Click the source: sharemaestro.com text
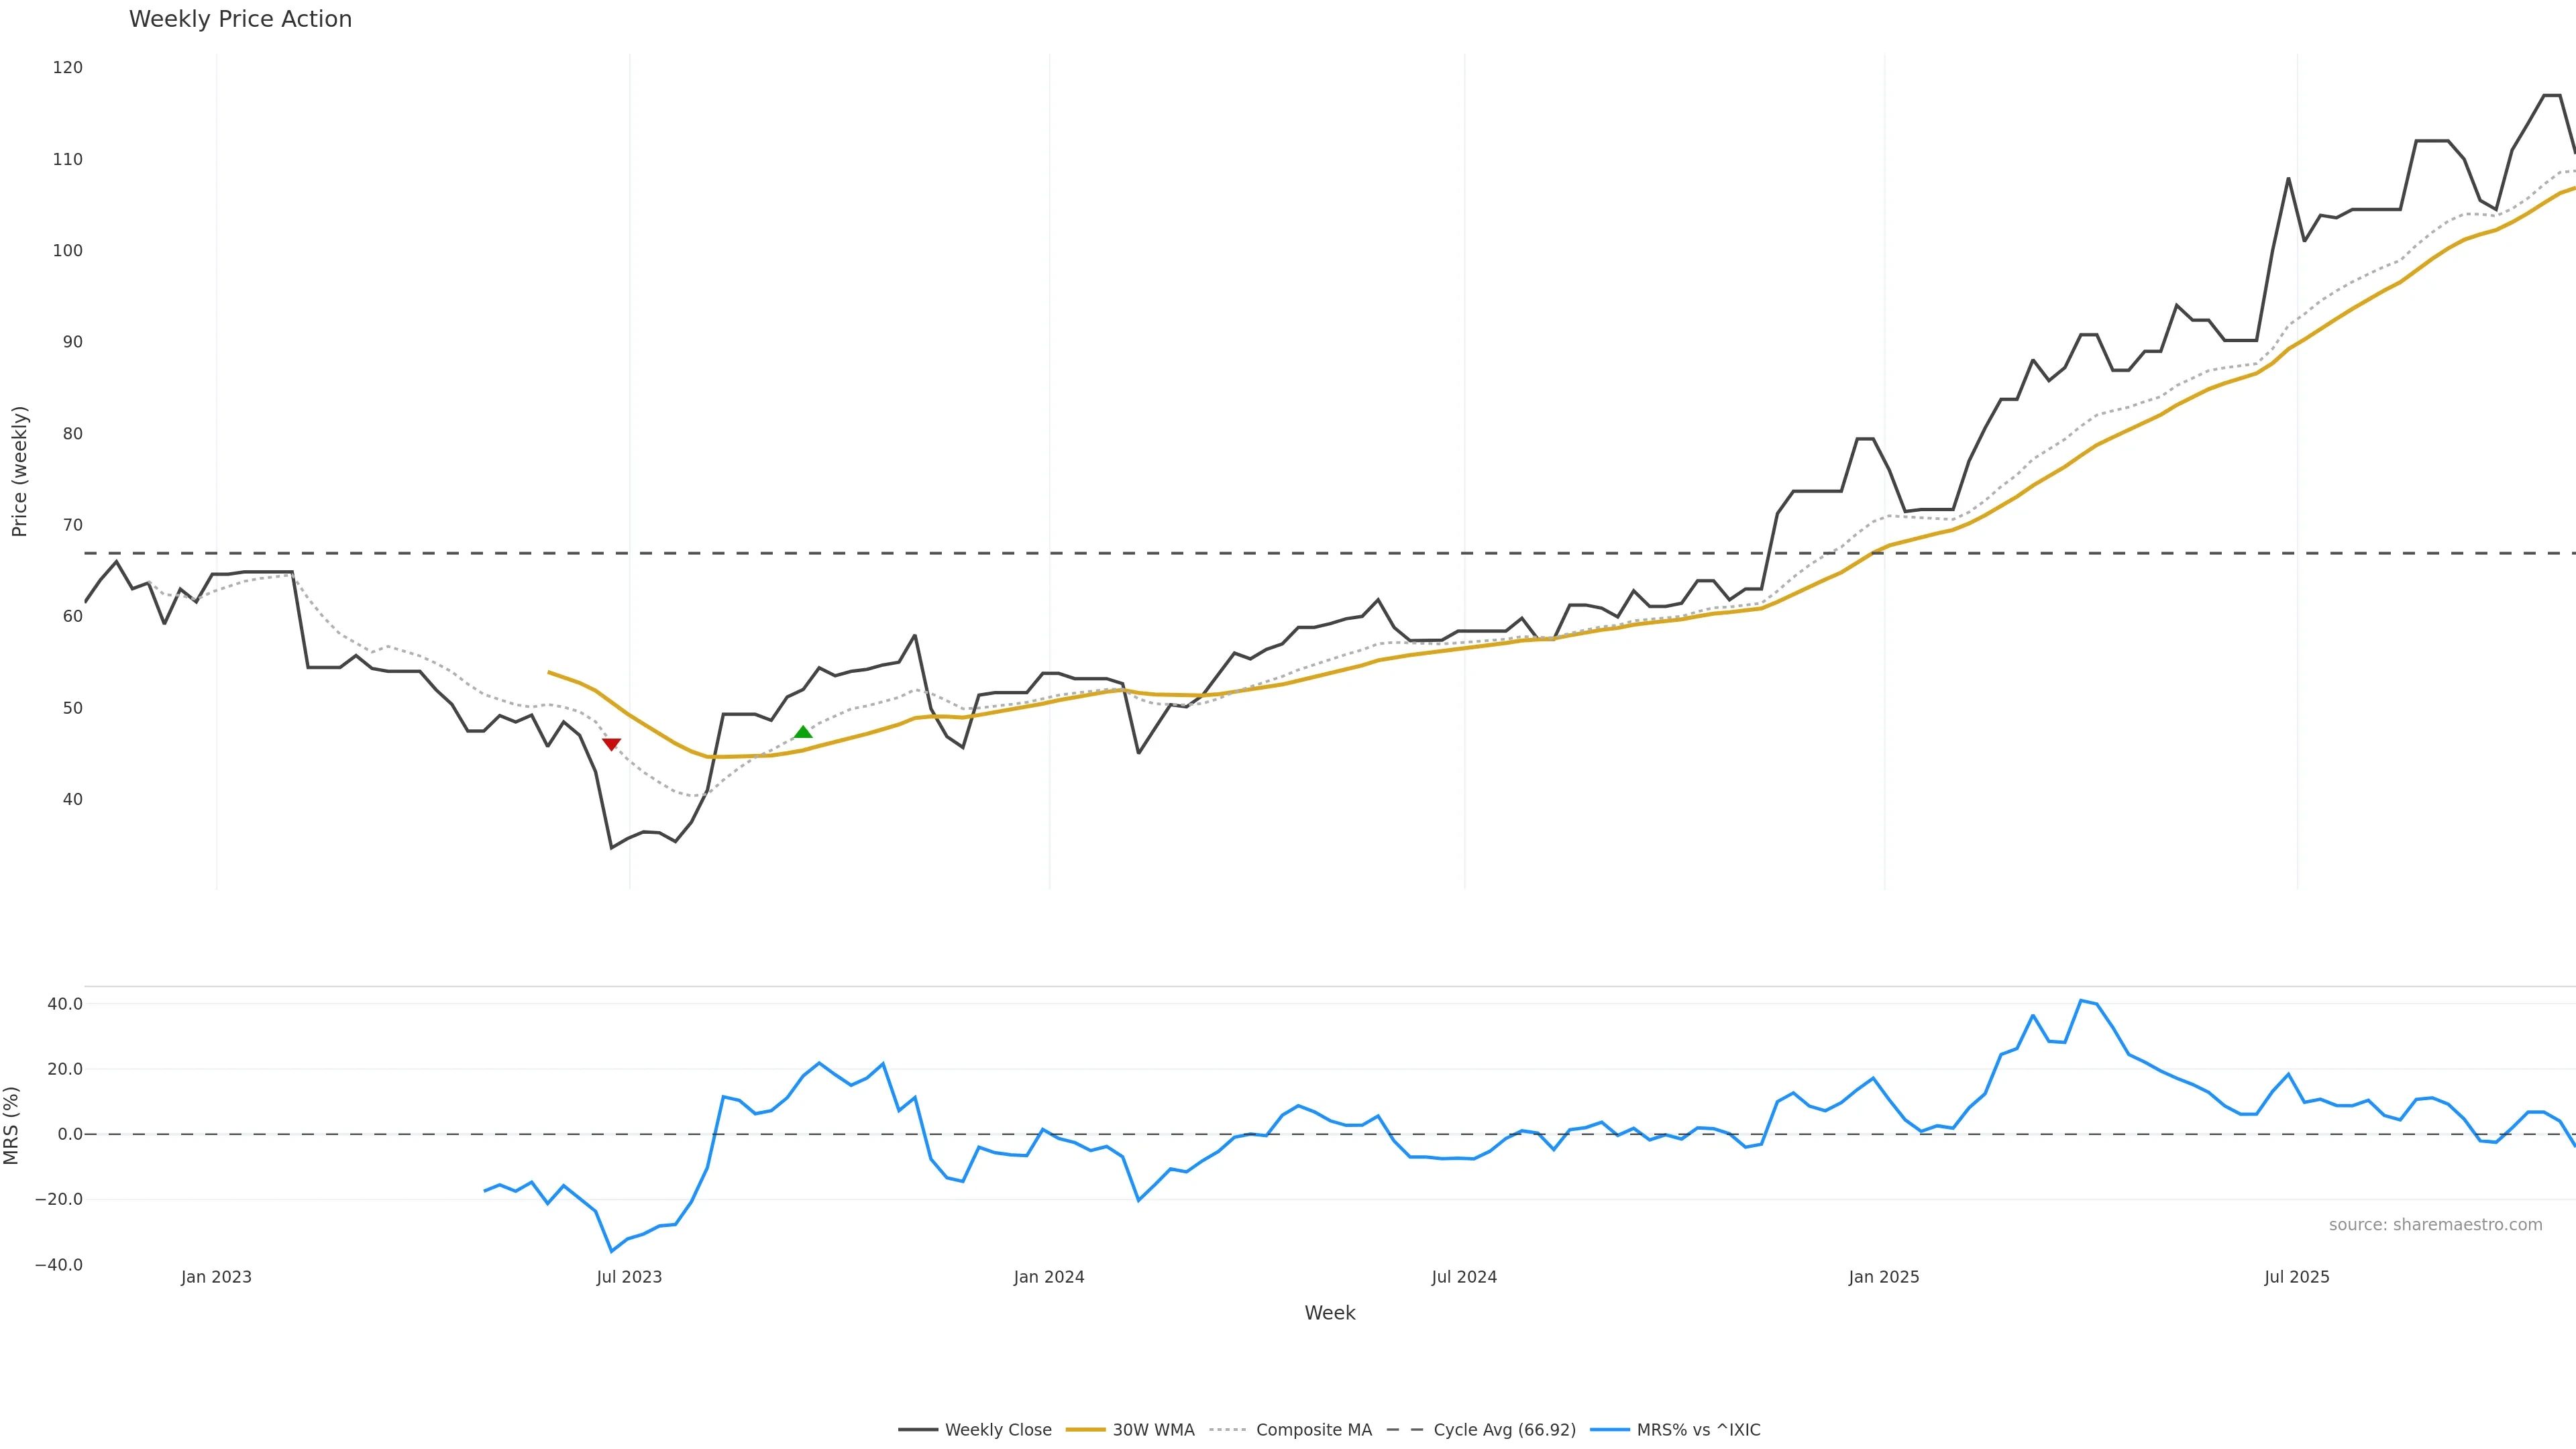This screenshot has height=1449, width=2576. (x=2435, y=1225)
